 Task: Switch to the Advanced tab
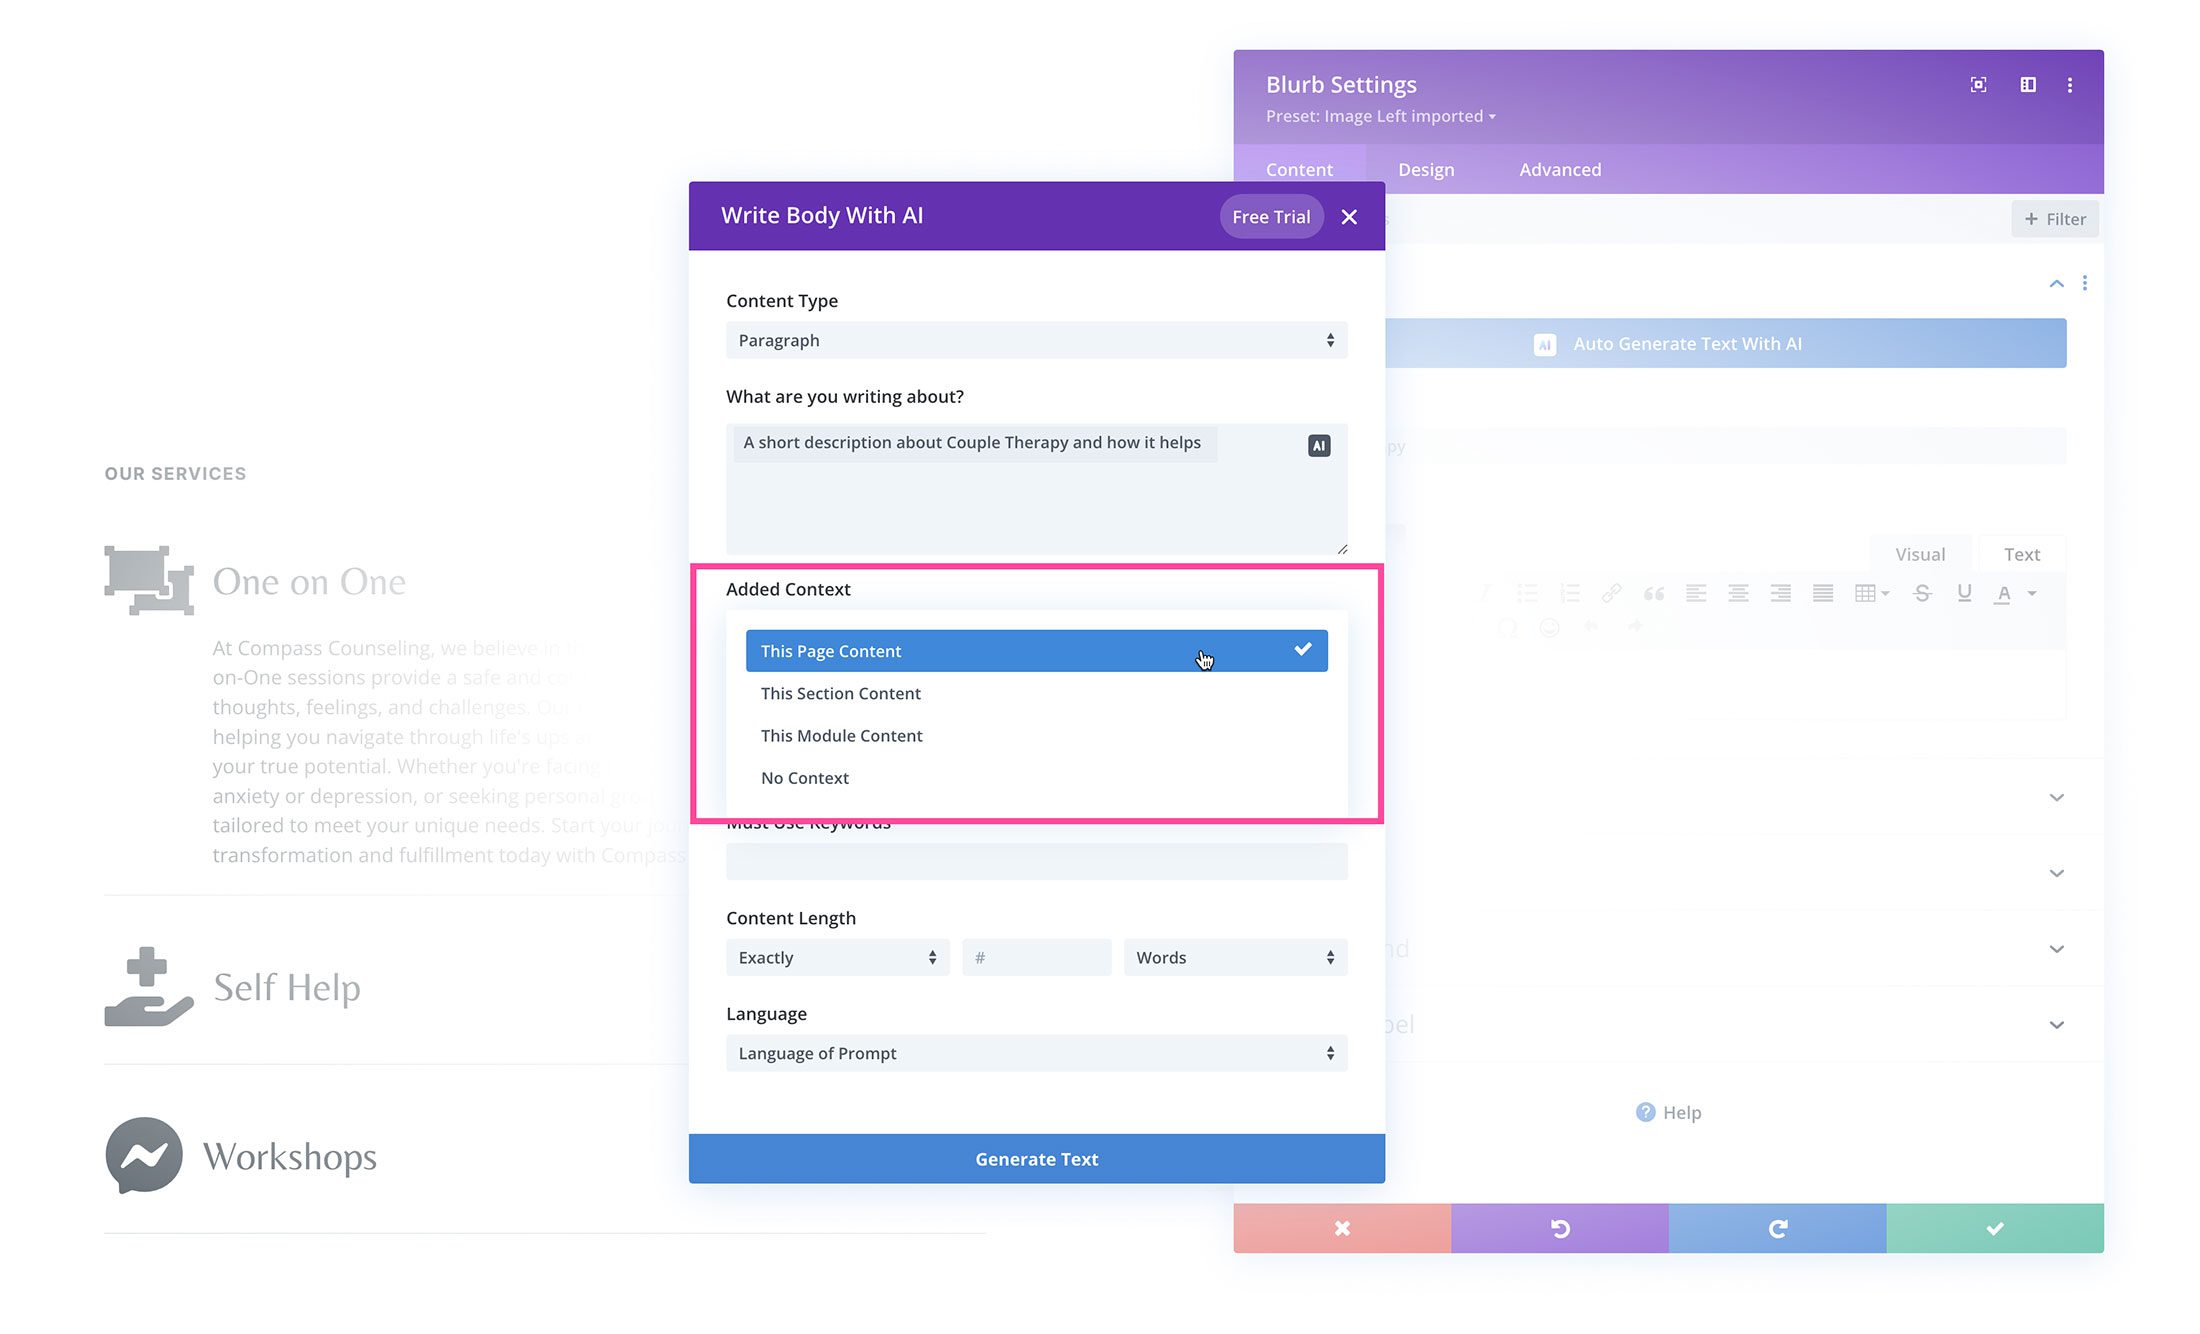tap(1560, 168)
